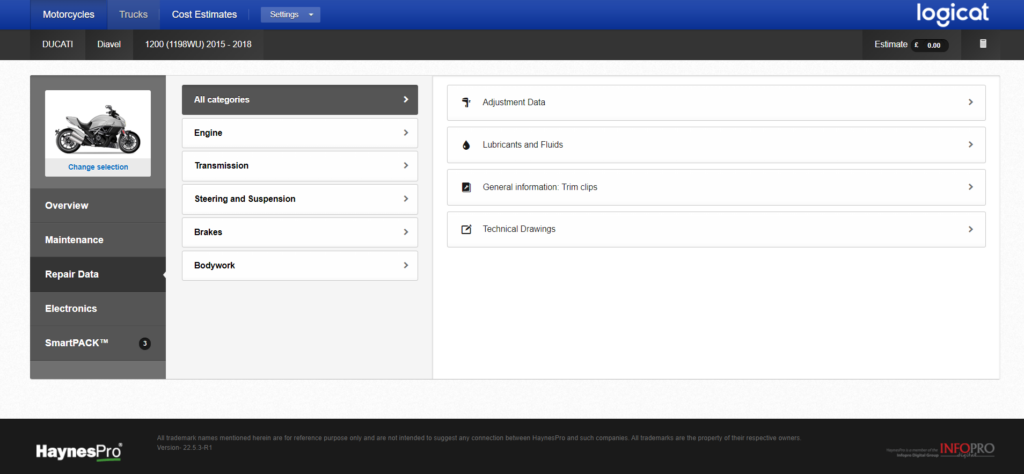Select the DUCATI breadcrumb

coord(57,45)
